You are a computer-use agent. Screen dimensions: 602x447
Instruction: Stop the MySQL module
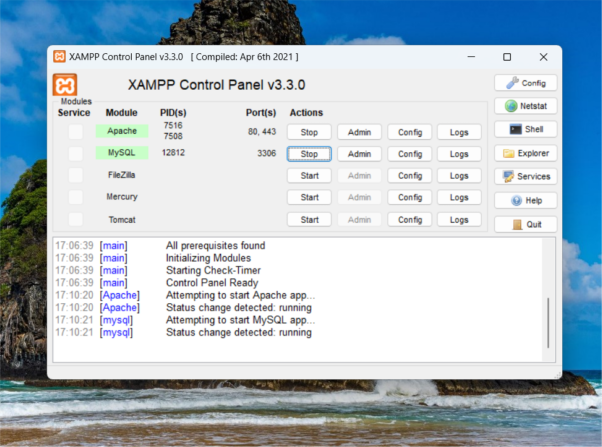point(309,154)
